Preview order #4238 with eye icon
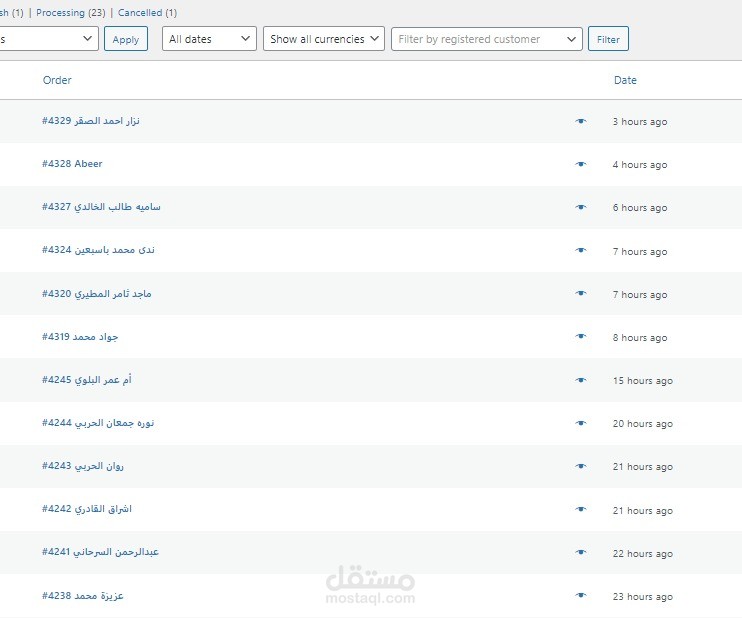This screenshot has width=742, height=618. pyautogui.click(x=581, y=595)
